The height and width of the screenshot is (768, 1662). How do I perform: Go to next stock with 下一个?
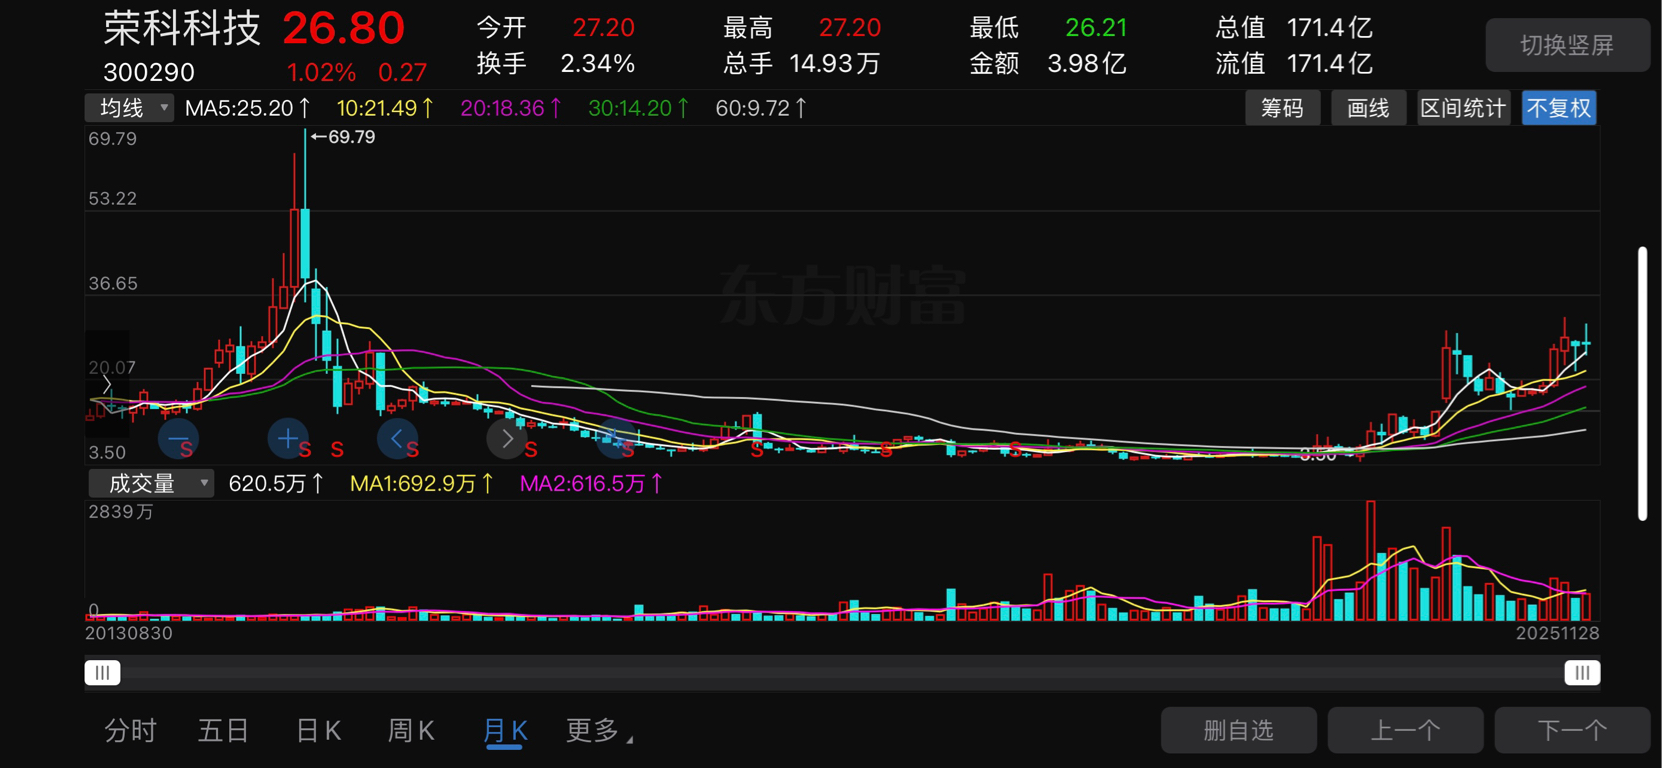pyautogui.click(x=1572, y=730)
